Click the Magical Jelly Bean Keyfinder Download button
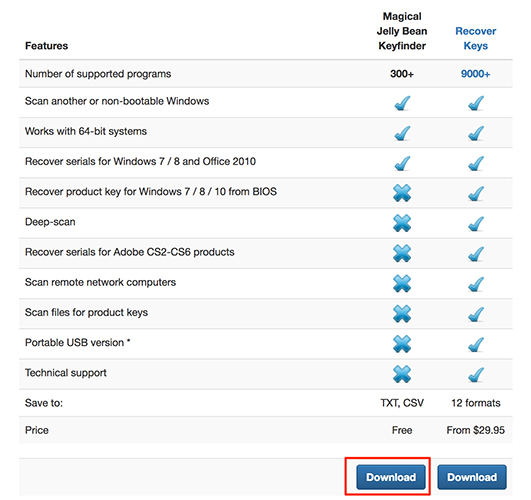 click(x=391, y=477)
